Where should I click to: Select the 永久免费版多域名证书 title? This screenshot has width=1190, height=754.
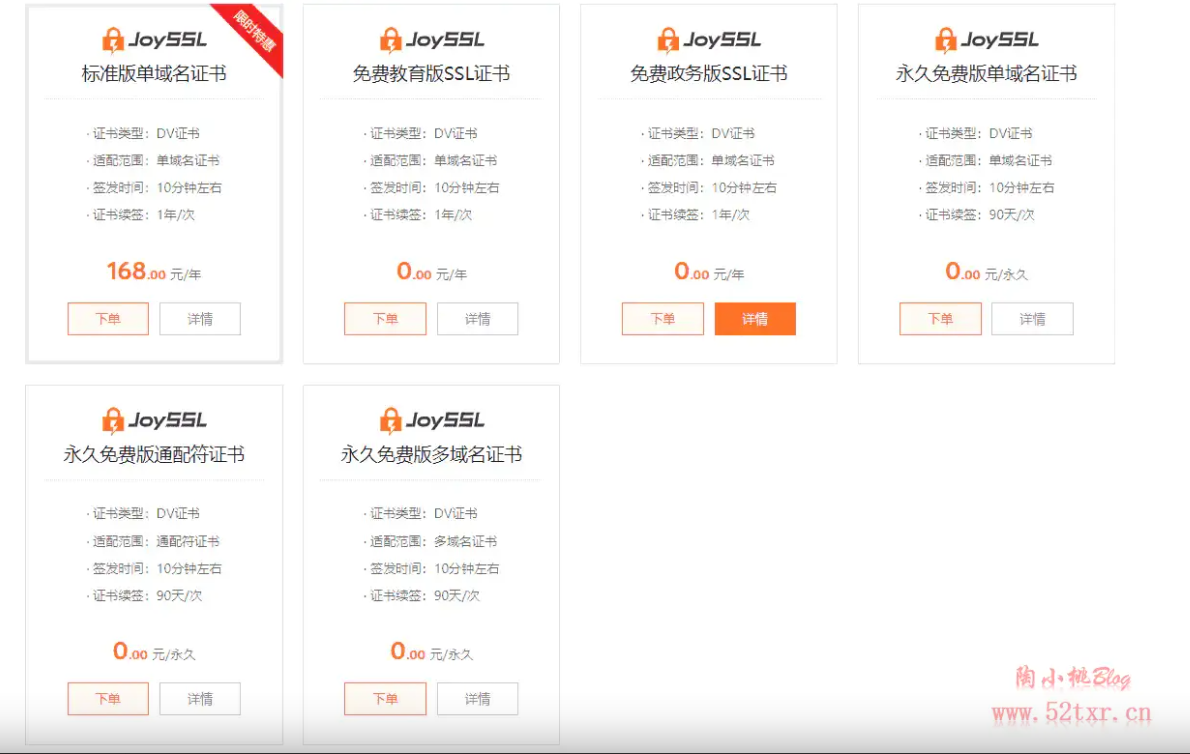(x=431, y=454)
